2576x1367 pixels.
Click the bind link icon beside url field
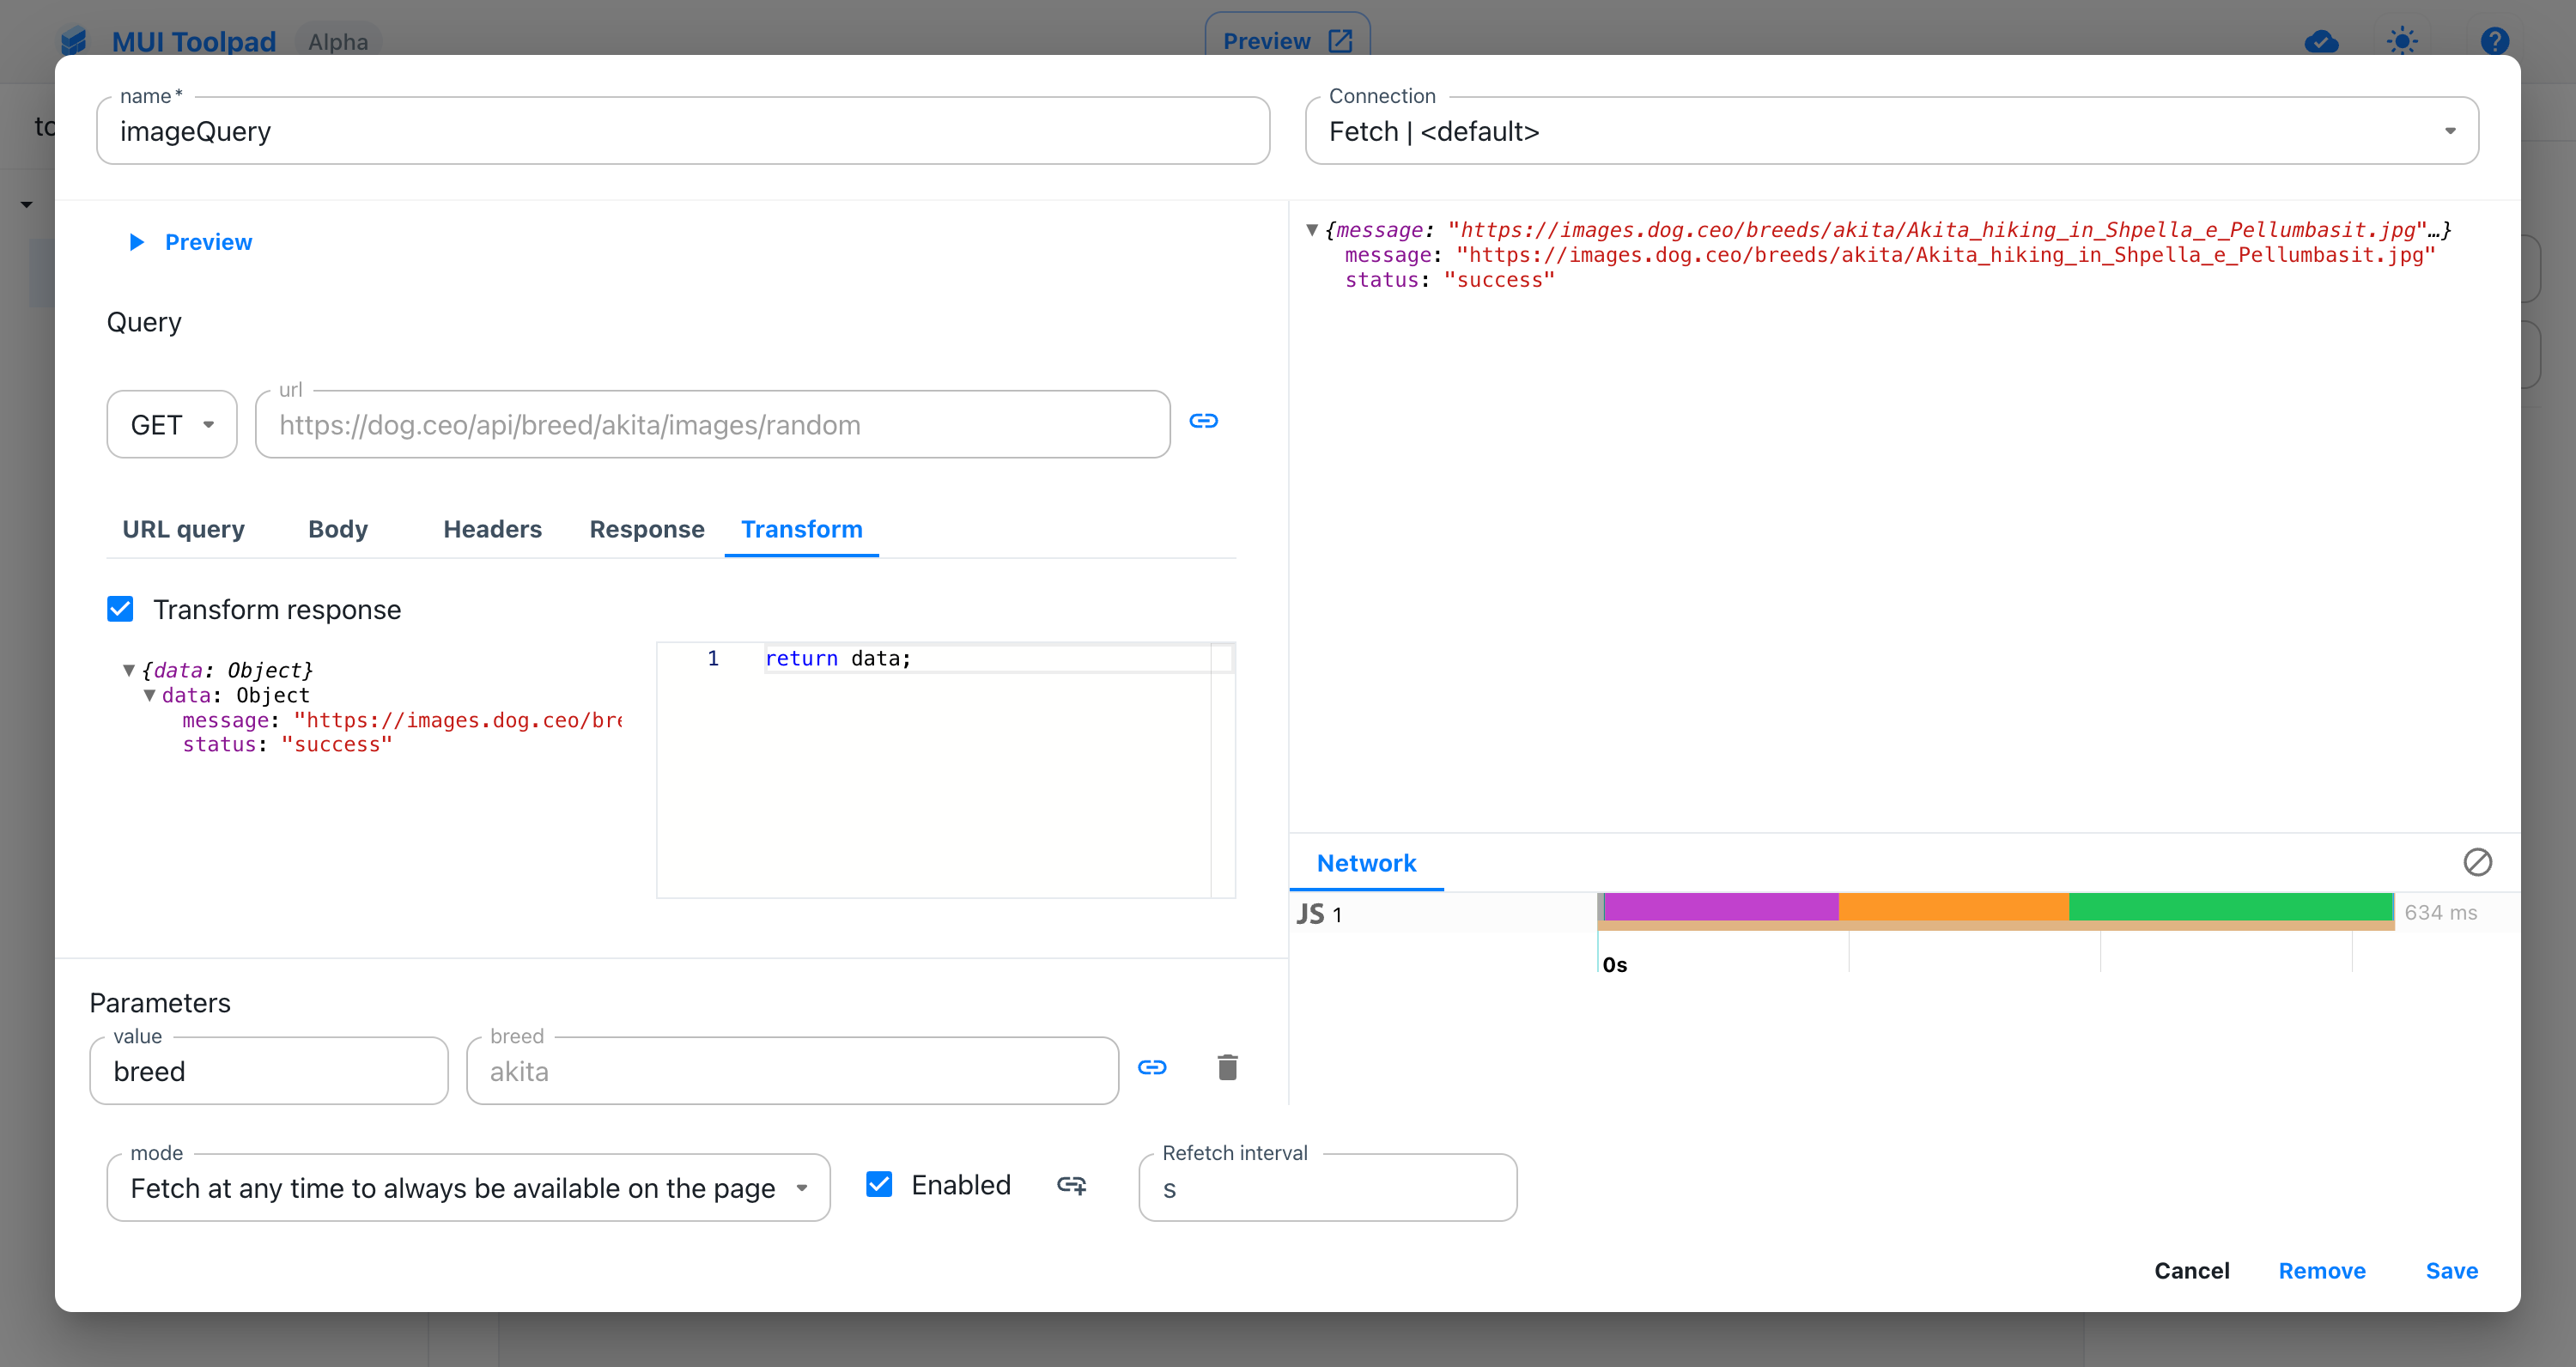[1203, 421]
